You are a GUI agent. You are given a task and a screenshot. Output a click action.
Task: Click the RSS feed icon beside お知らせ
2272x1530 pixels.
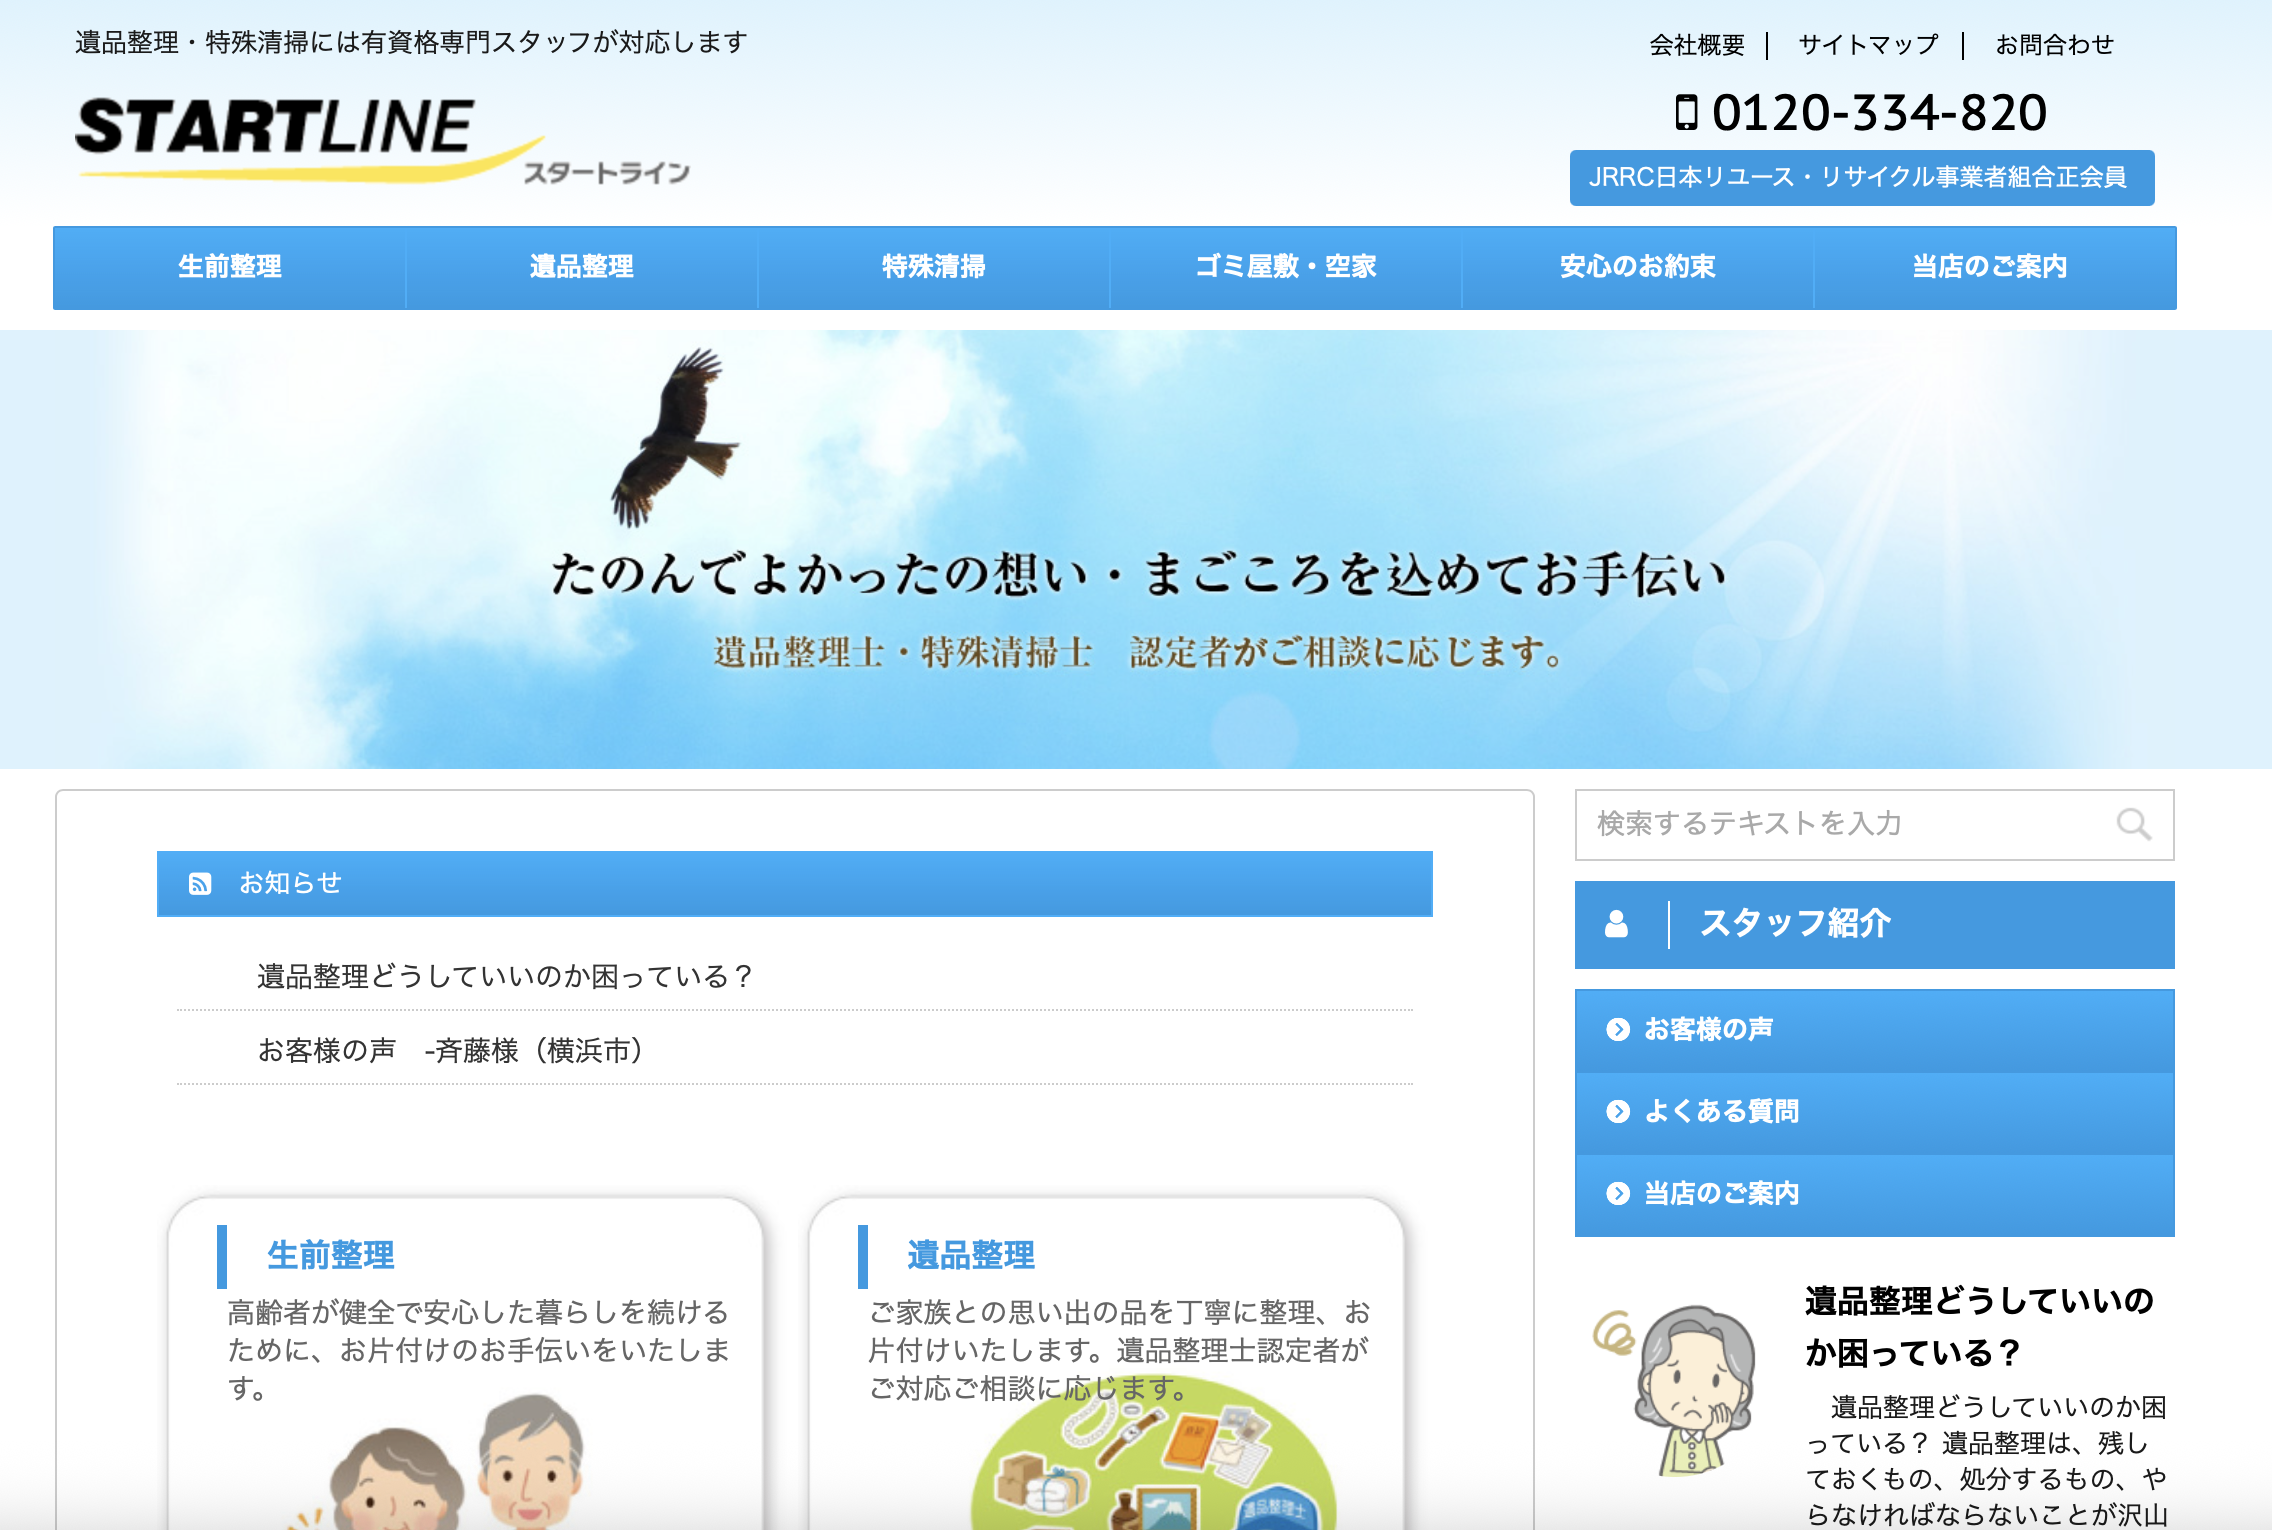pos(200,883)
